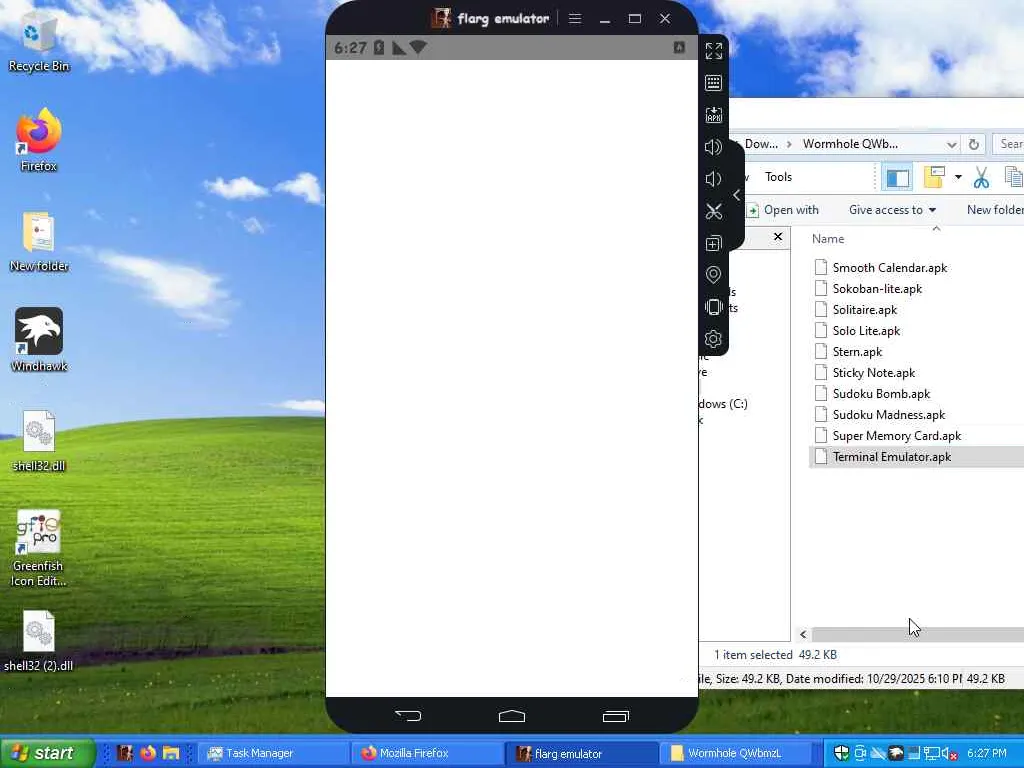Viewport: 1024px width, 768px height.
Task: Switch to flarg emulator taskbar button
Action: click(x=581, y=753)
